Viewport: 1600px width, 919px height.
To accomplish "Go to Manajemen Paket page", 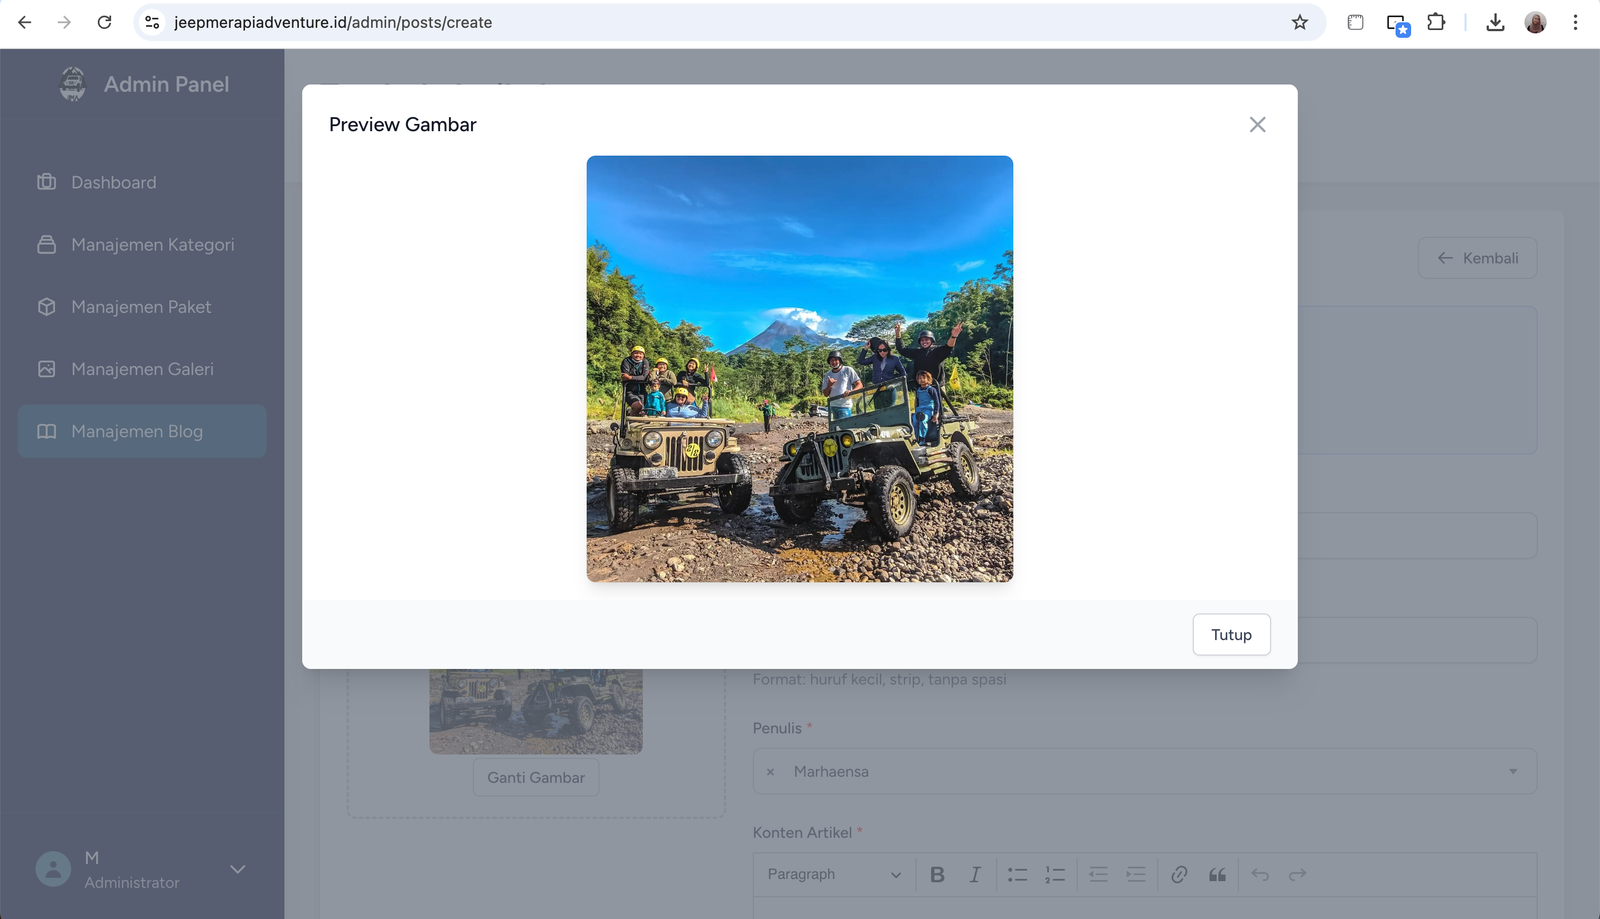I will [x=141, y=307].
